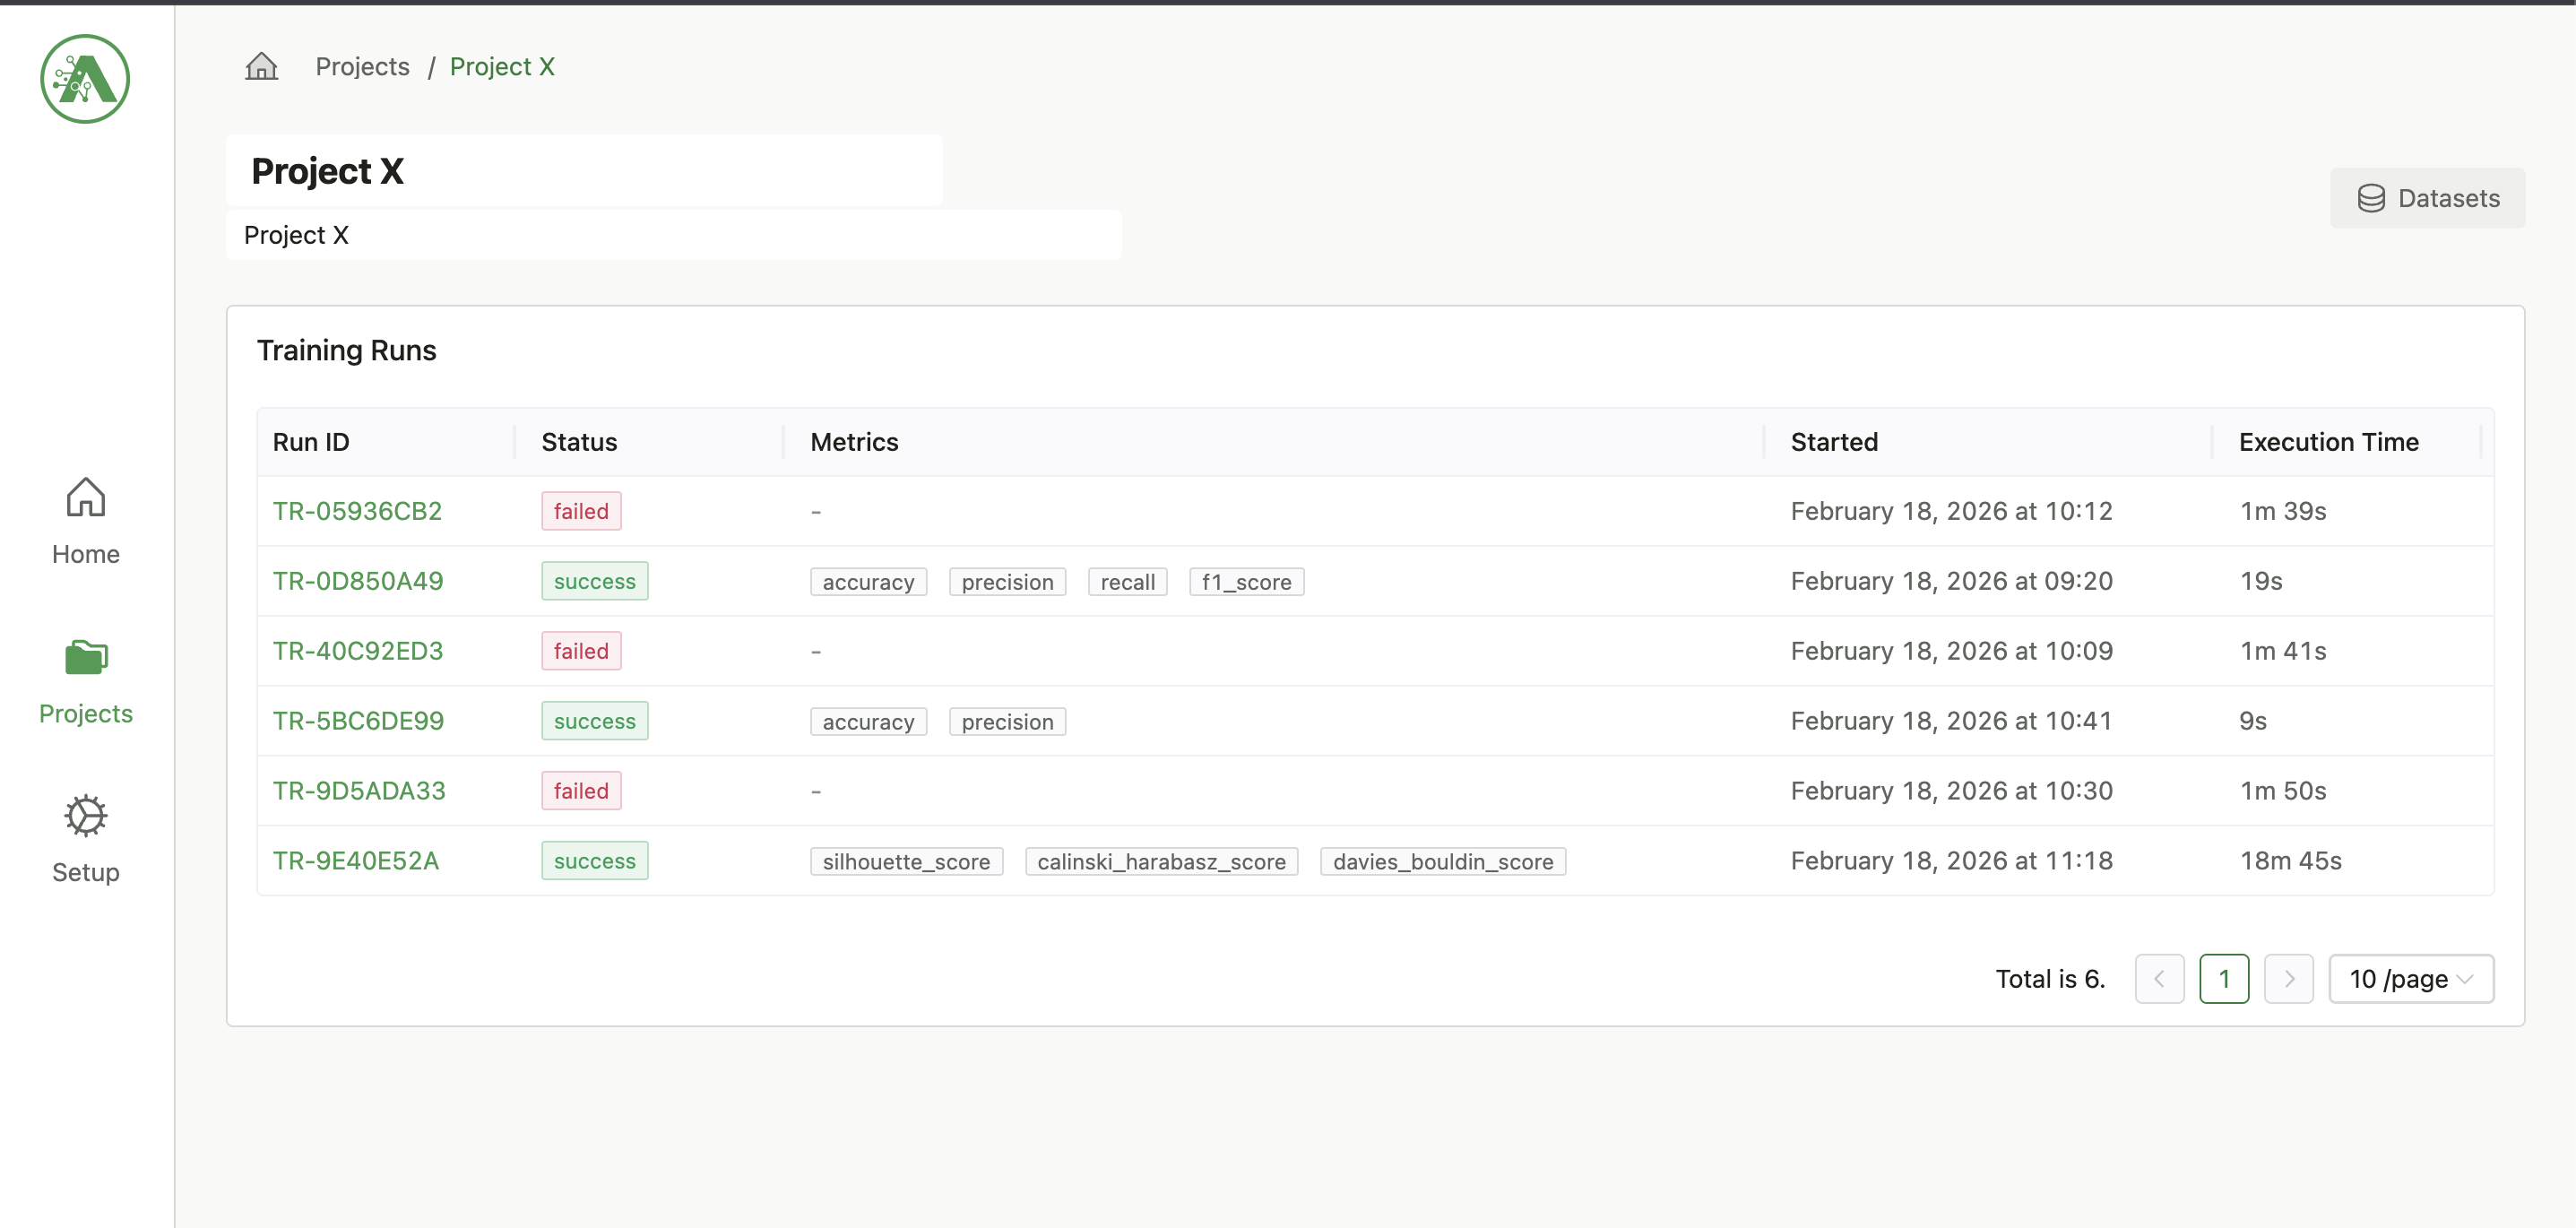This screenshot has height=1228, width=2576.
Task: Go to next page arrow
Action: 2288,978
